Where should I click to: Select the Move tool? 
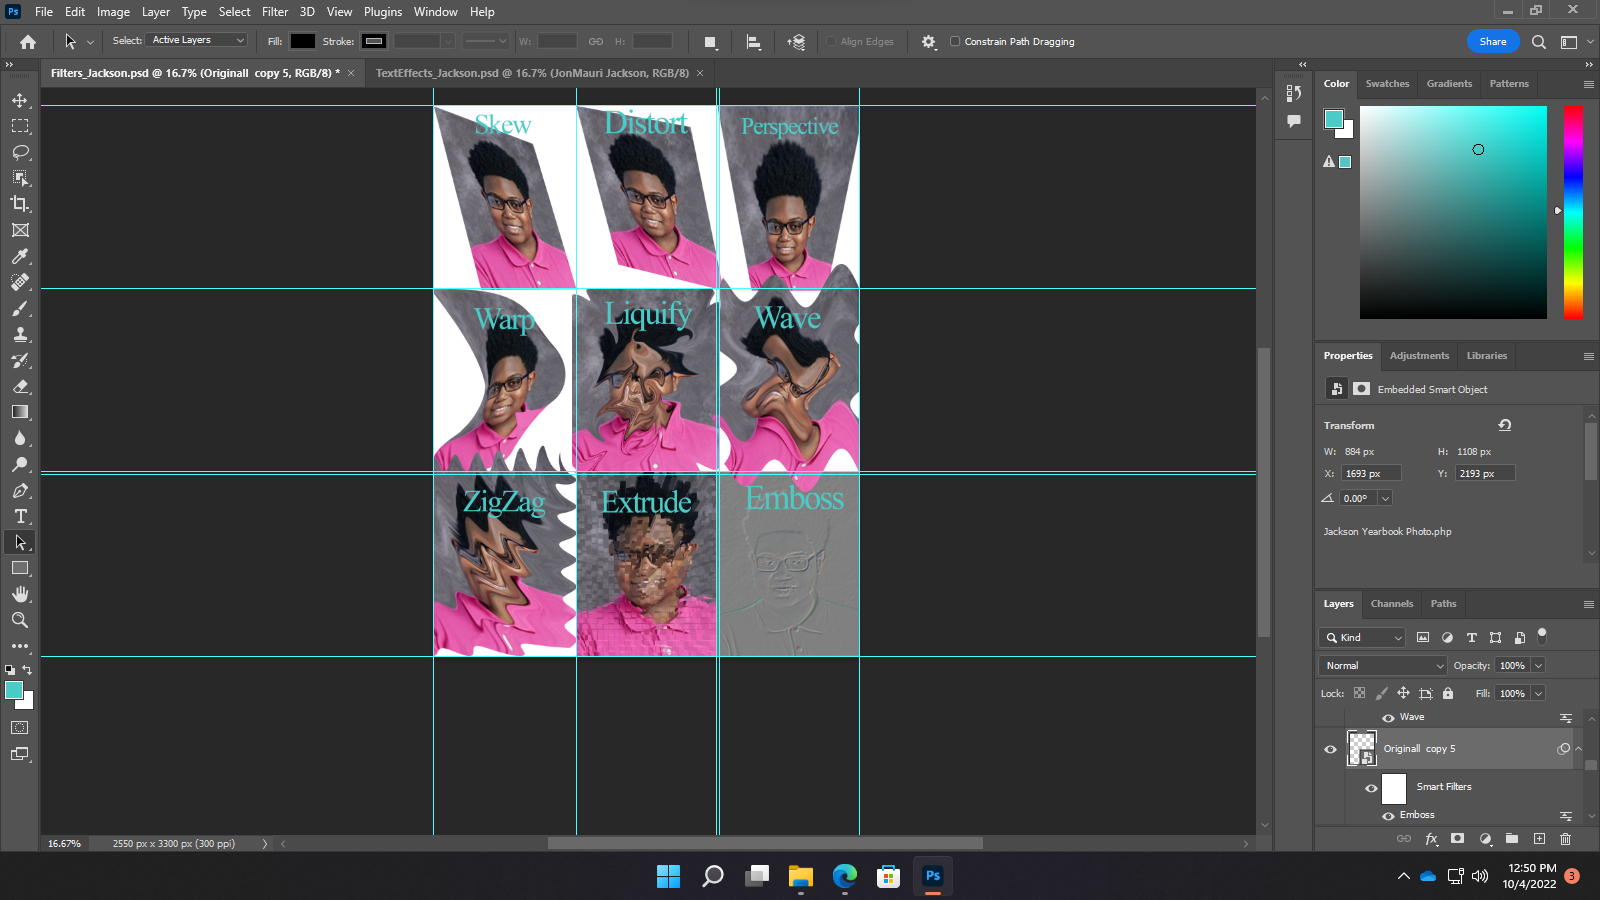tap(20, 100)
